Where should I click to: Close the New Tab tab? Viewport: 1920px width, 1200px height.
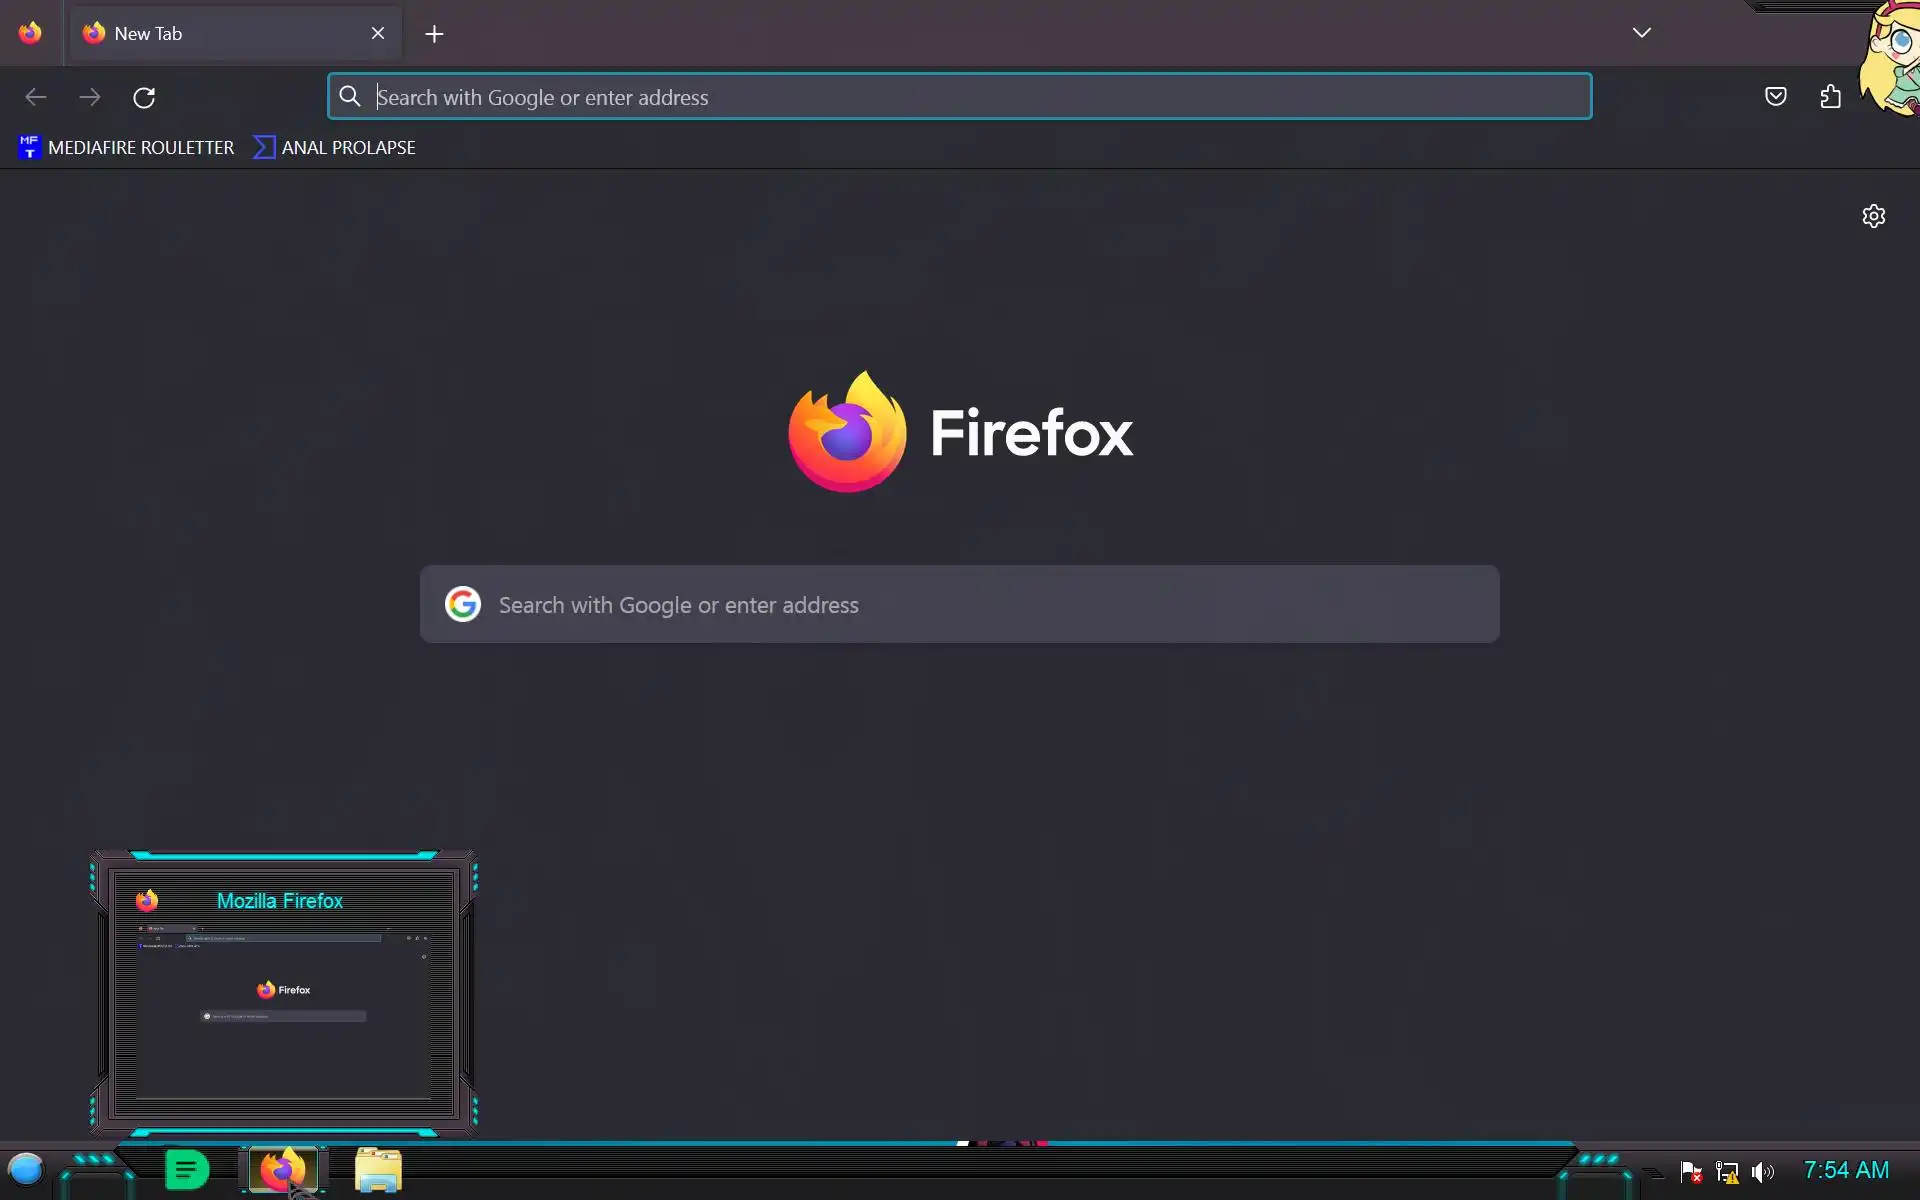378,33
